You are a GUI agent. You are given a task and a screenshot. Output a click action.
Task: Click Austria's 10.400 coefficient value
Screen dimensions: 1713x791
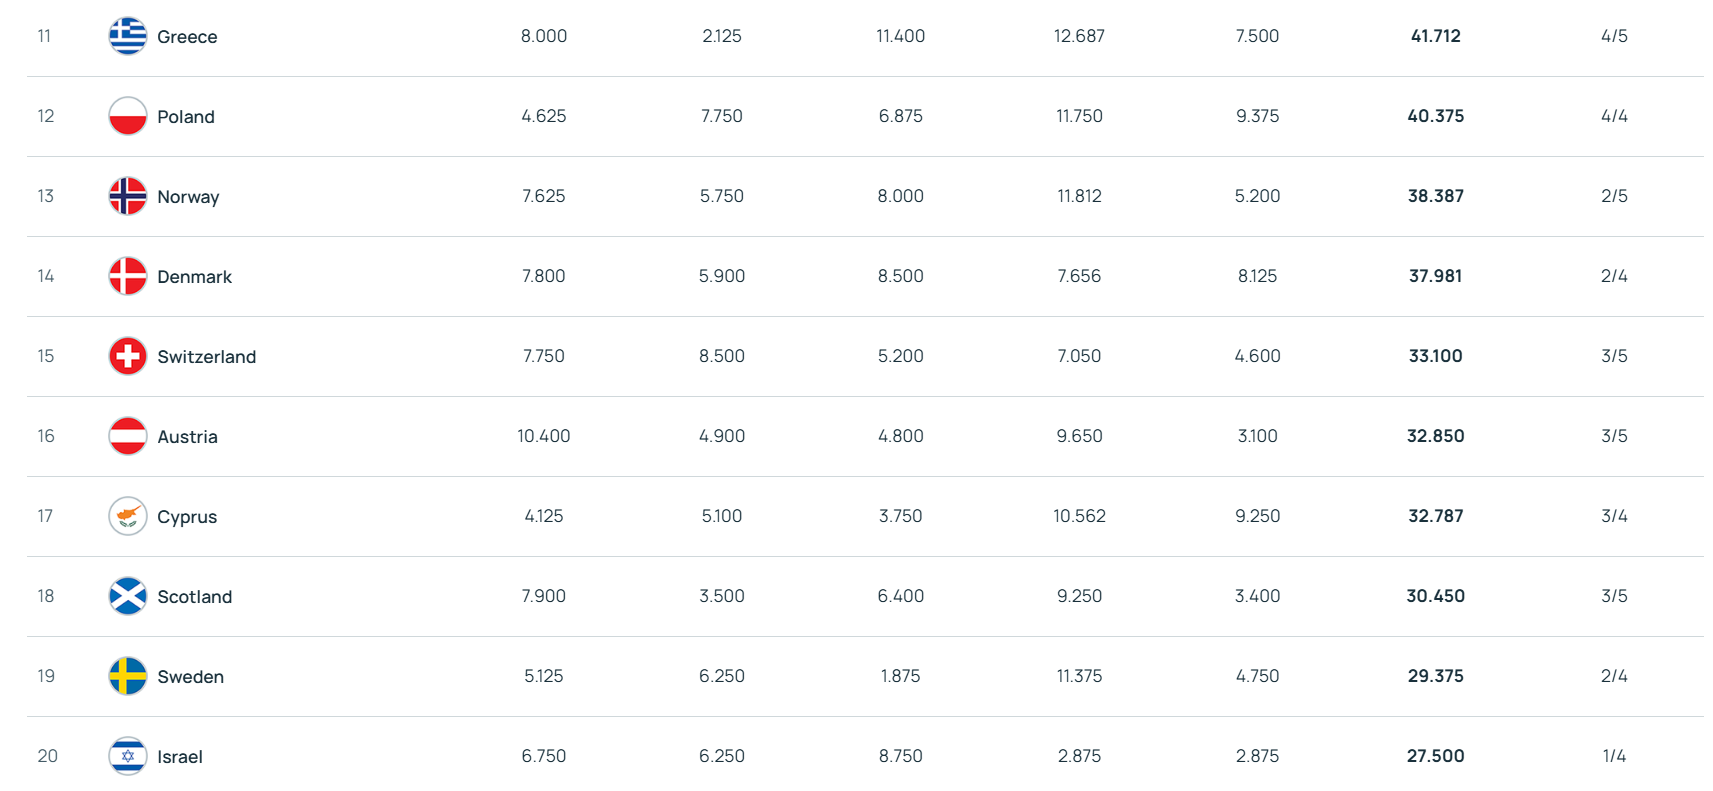point(543,436)
